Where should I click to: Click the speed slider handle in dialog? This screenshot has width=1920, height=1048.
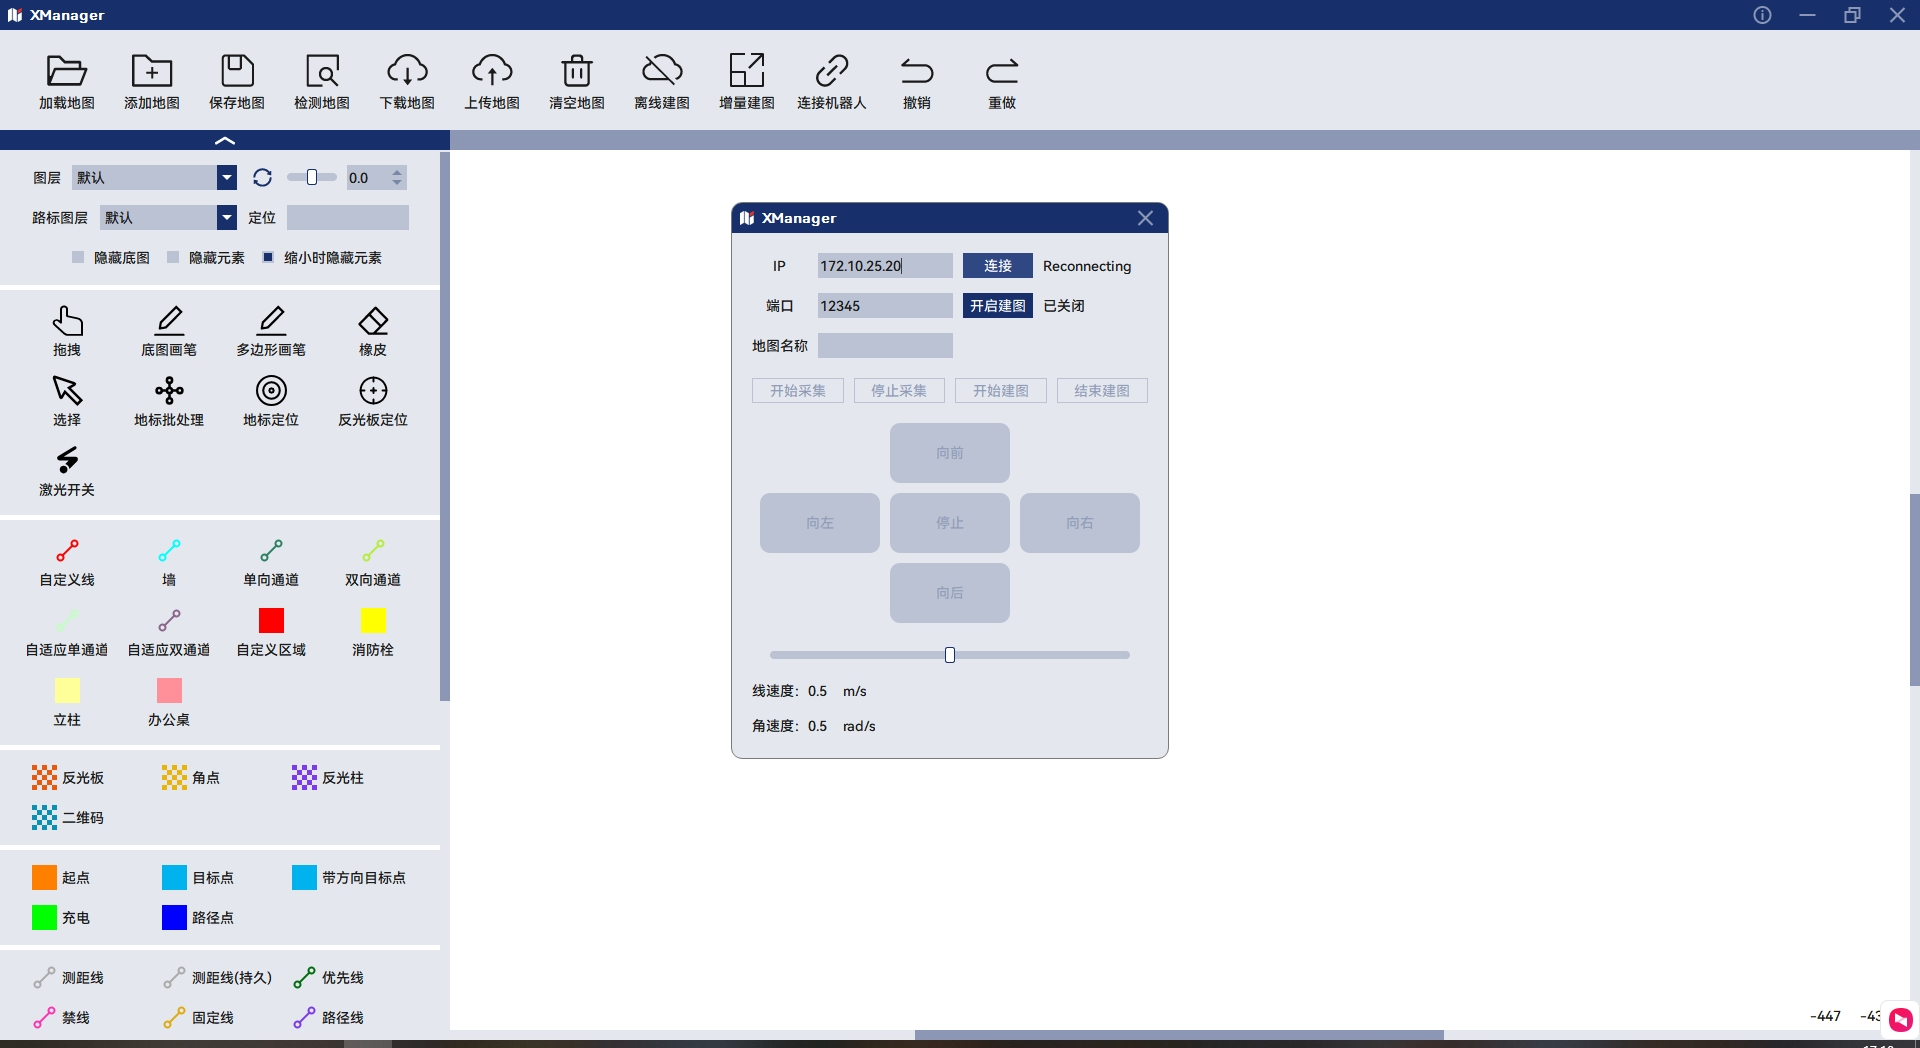click(950, 655)
